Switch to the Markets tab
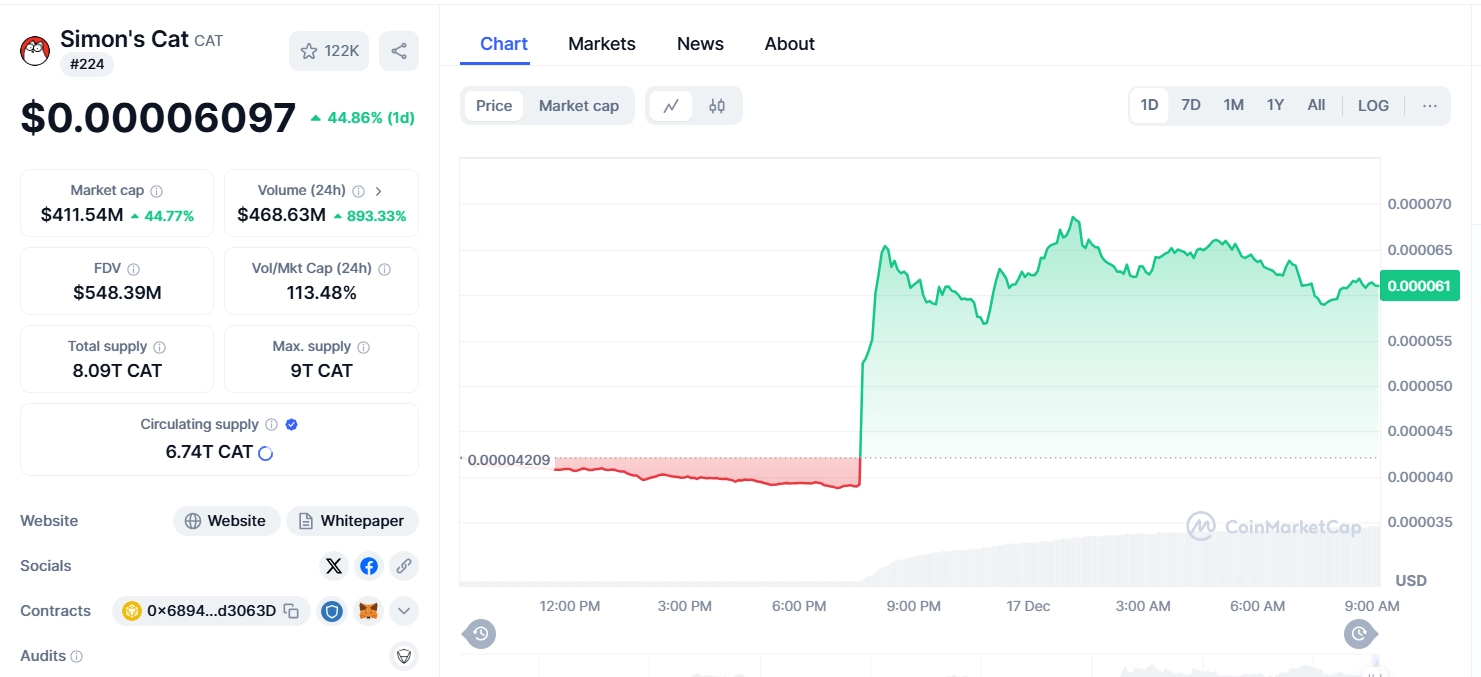The height and width of the screenshot is (677, 1481). click(602, 44)
